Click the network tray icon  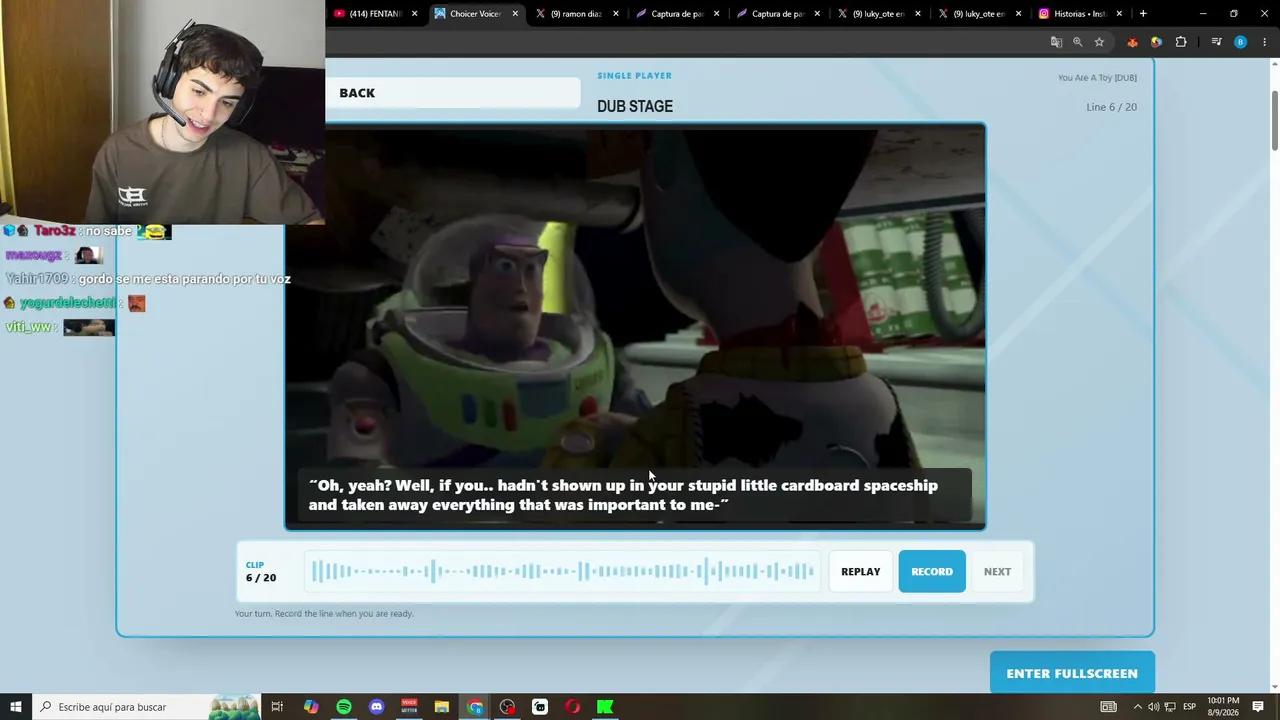tap(1171, 707)
